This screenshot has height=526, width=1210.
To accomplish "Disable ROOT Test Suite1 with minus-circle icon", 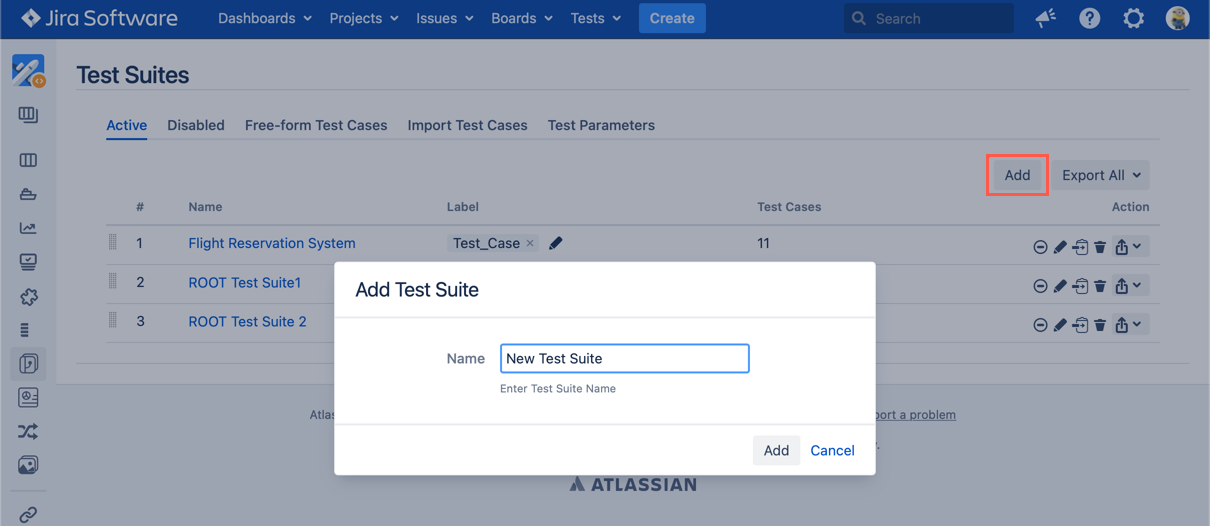I will pyautogui.click(x=1040, y=286).
